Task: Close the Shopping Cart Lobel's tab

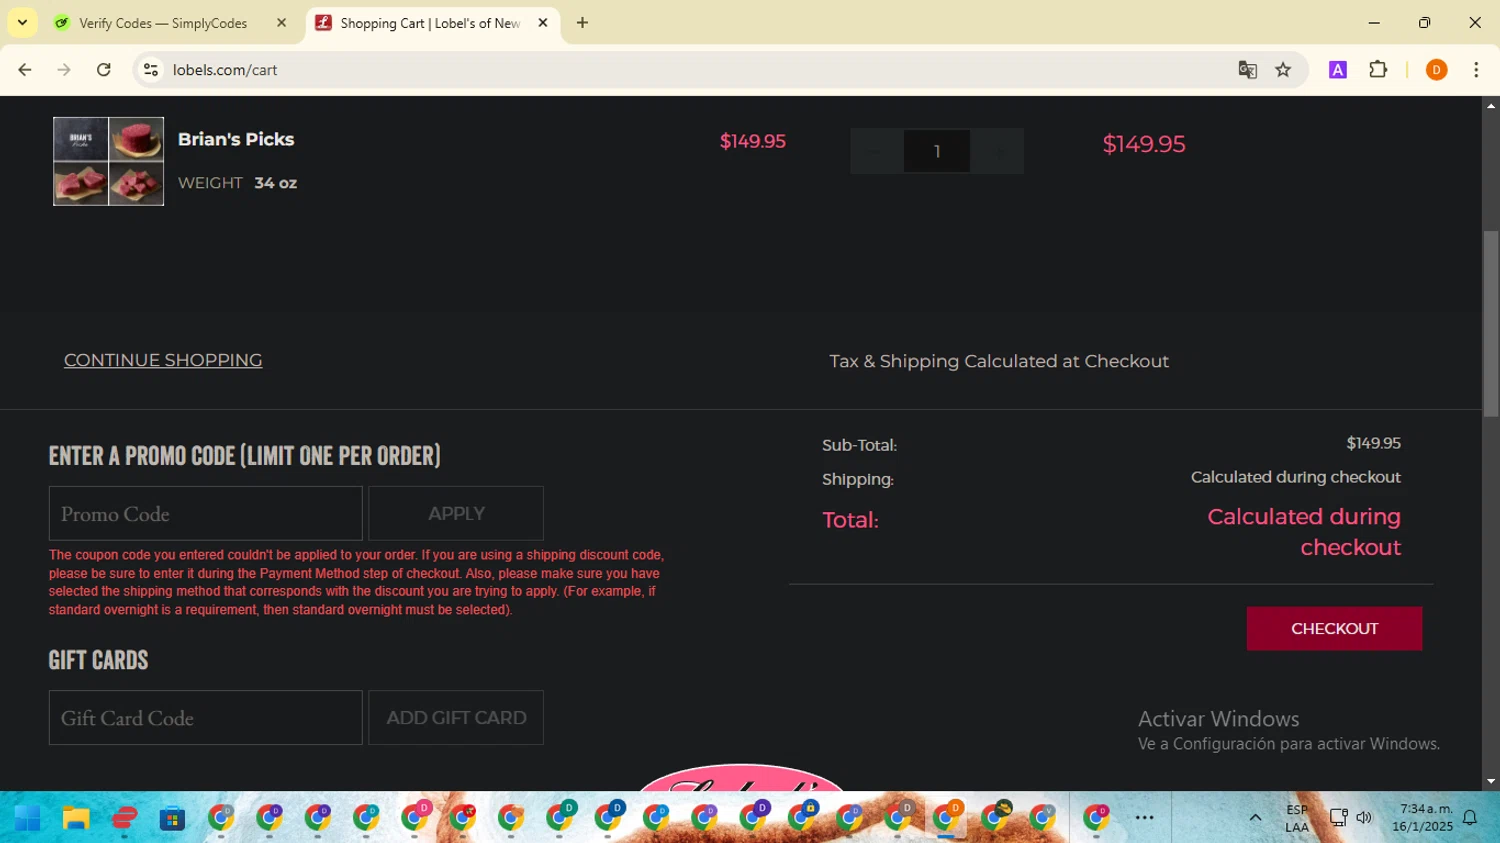Action: coord(543,23)
